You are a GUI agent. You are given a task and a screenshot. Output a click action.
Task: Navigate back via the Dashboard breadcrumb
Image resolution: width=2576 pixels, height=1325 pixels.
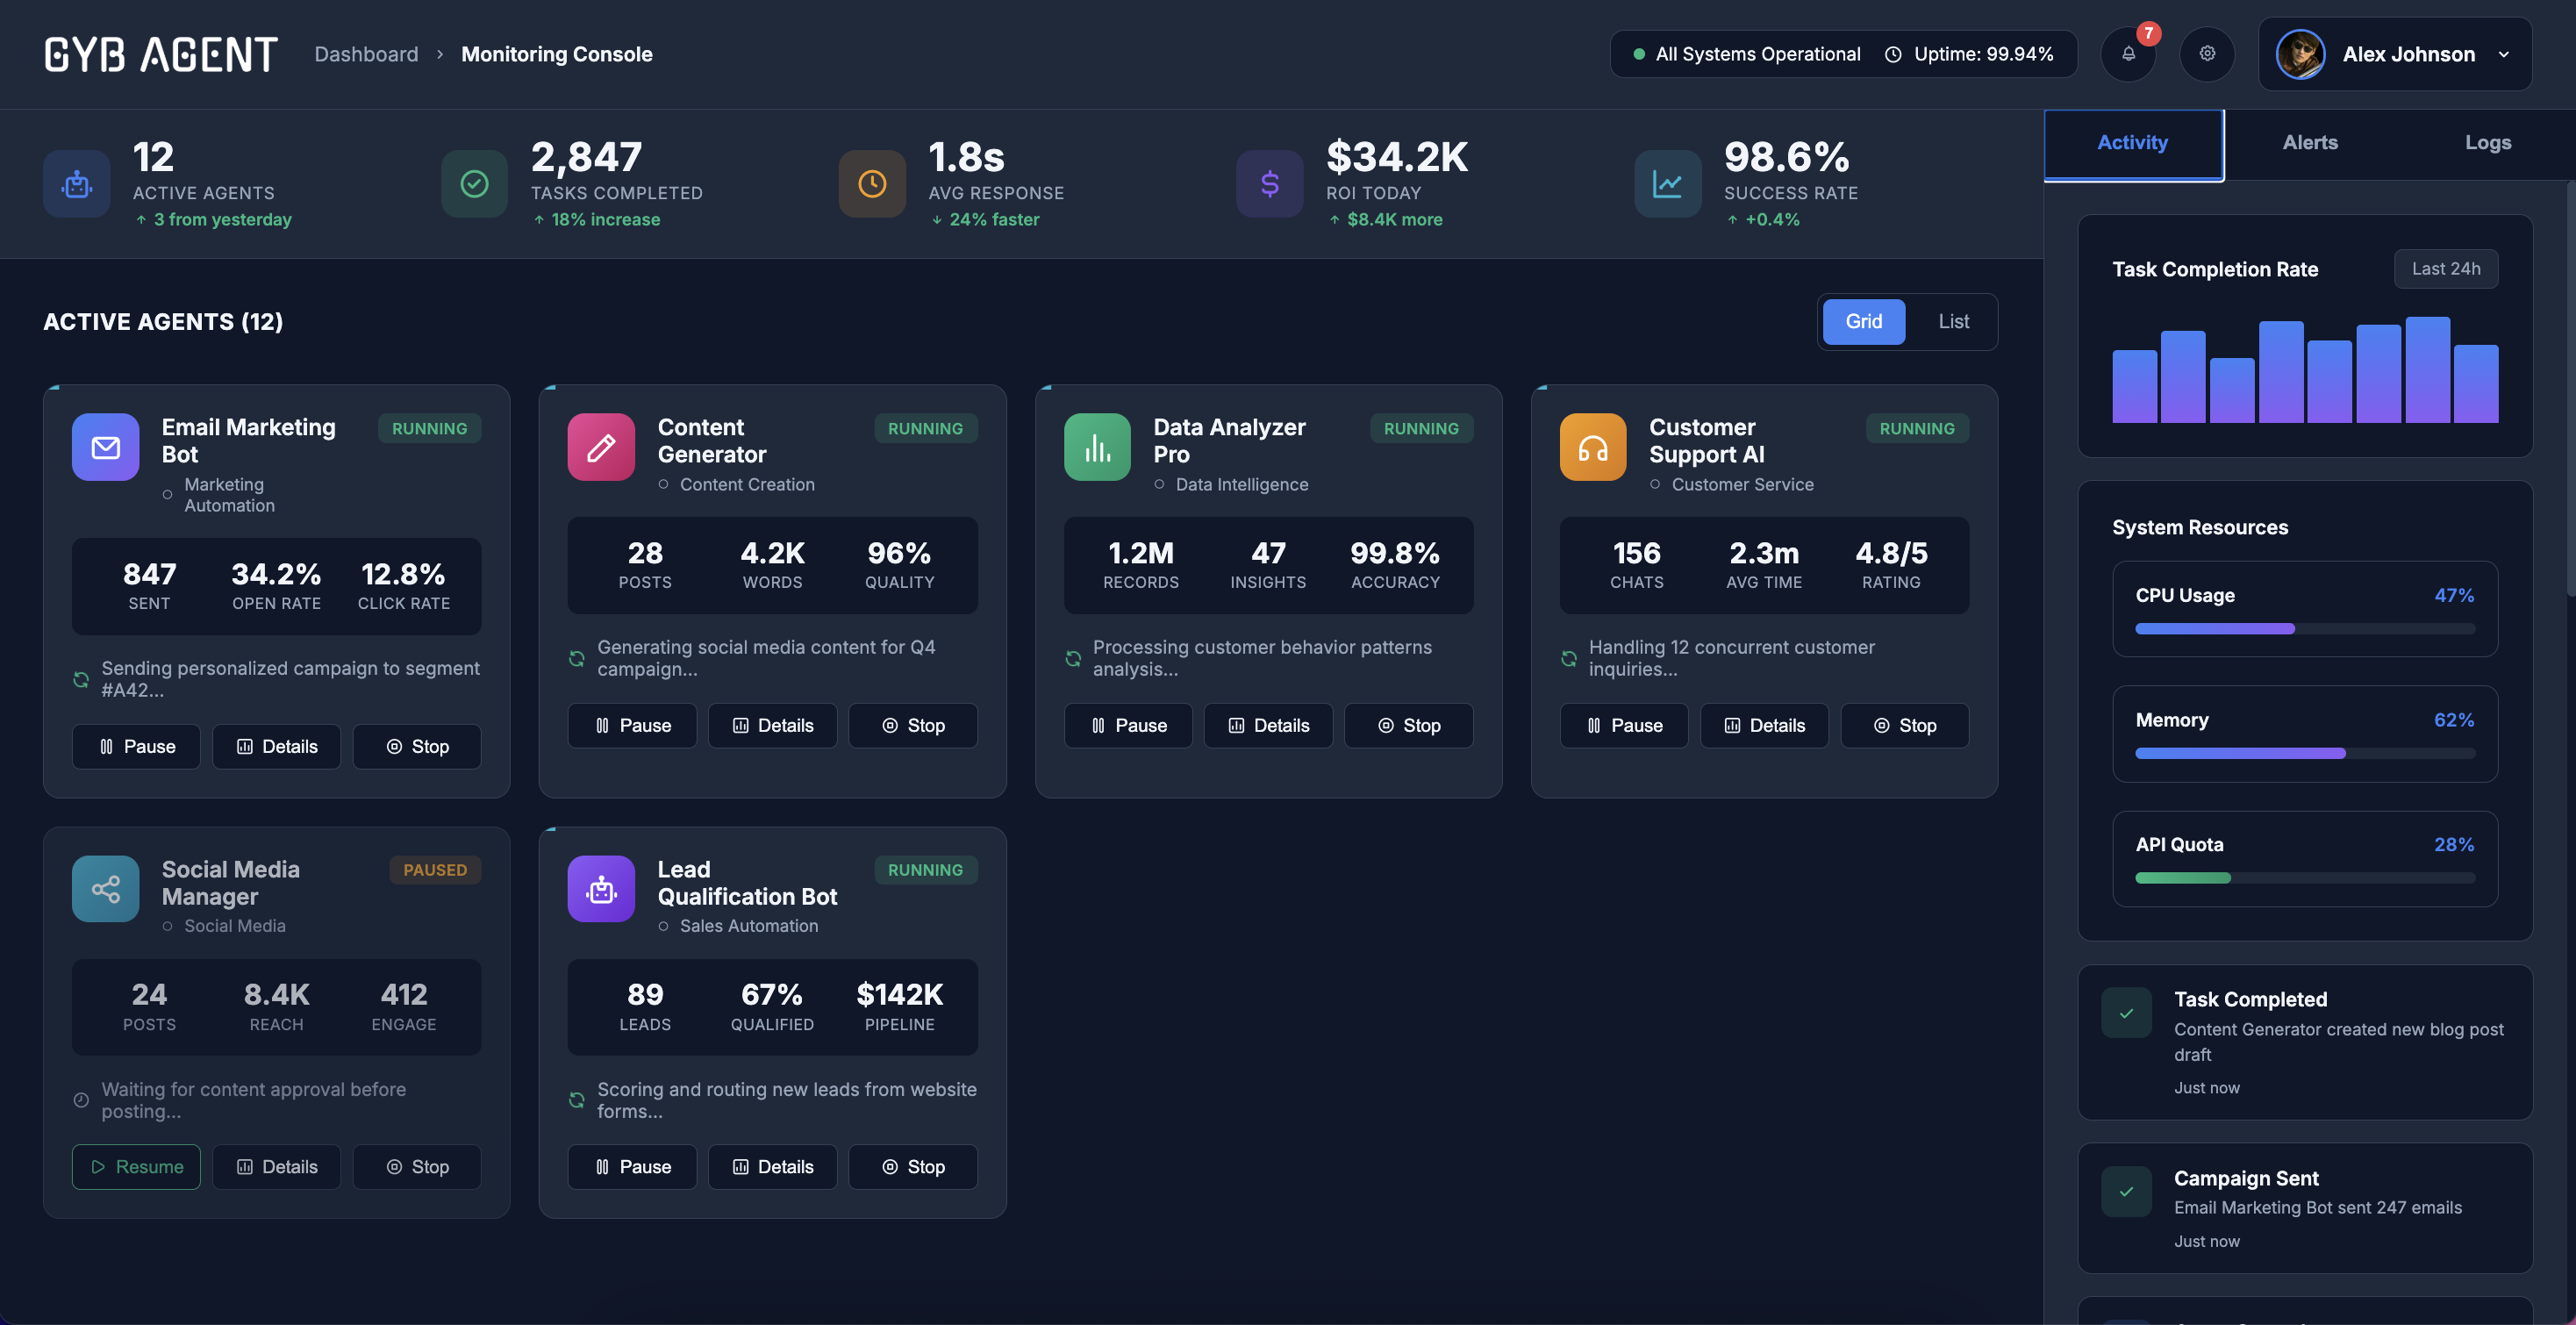pos(366,54)
